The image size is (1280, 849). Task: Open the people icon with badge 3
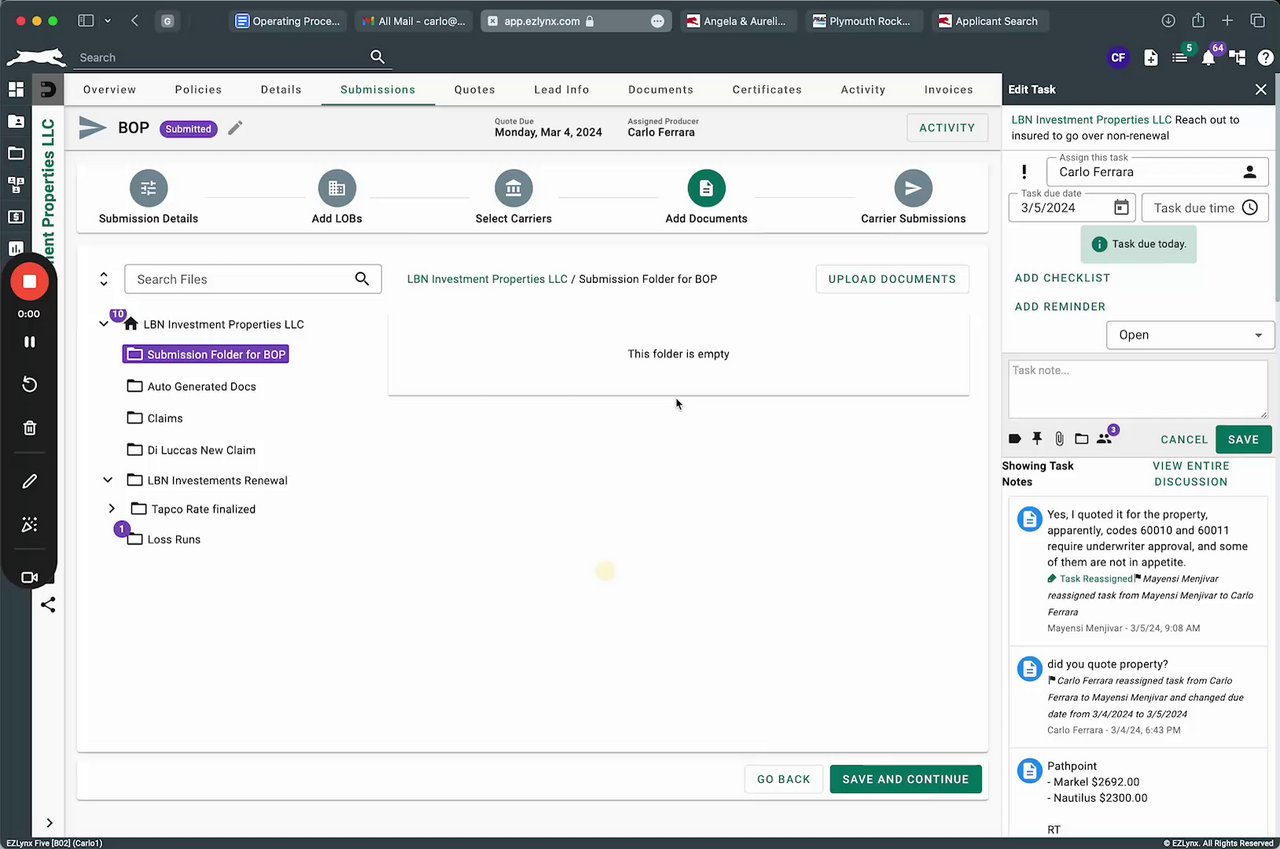coord(1105,437)
